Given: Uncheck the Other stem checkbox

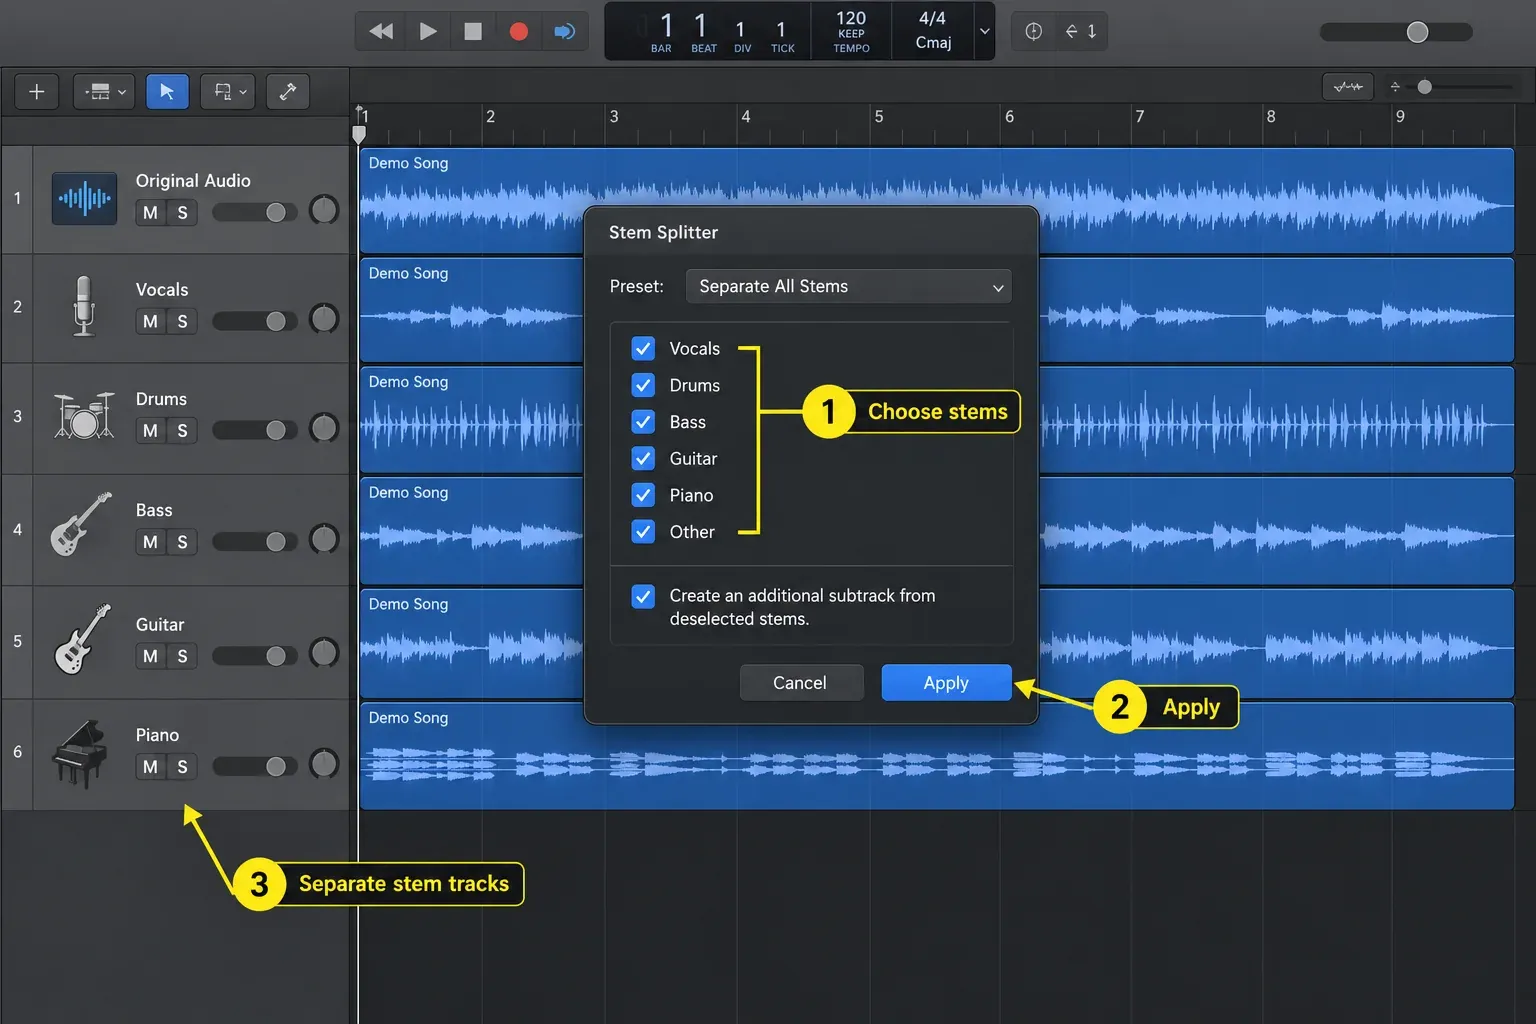Looking at the screenshot, I should (643, 532).
